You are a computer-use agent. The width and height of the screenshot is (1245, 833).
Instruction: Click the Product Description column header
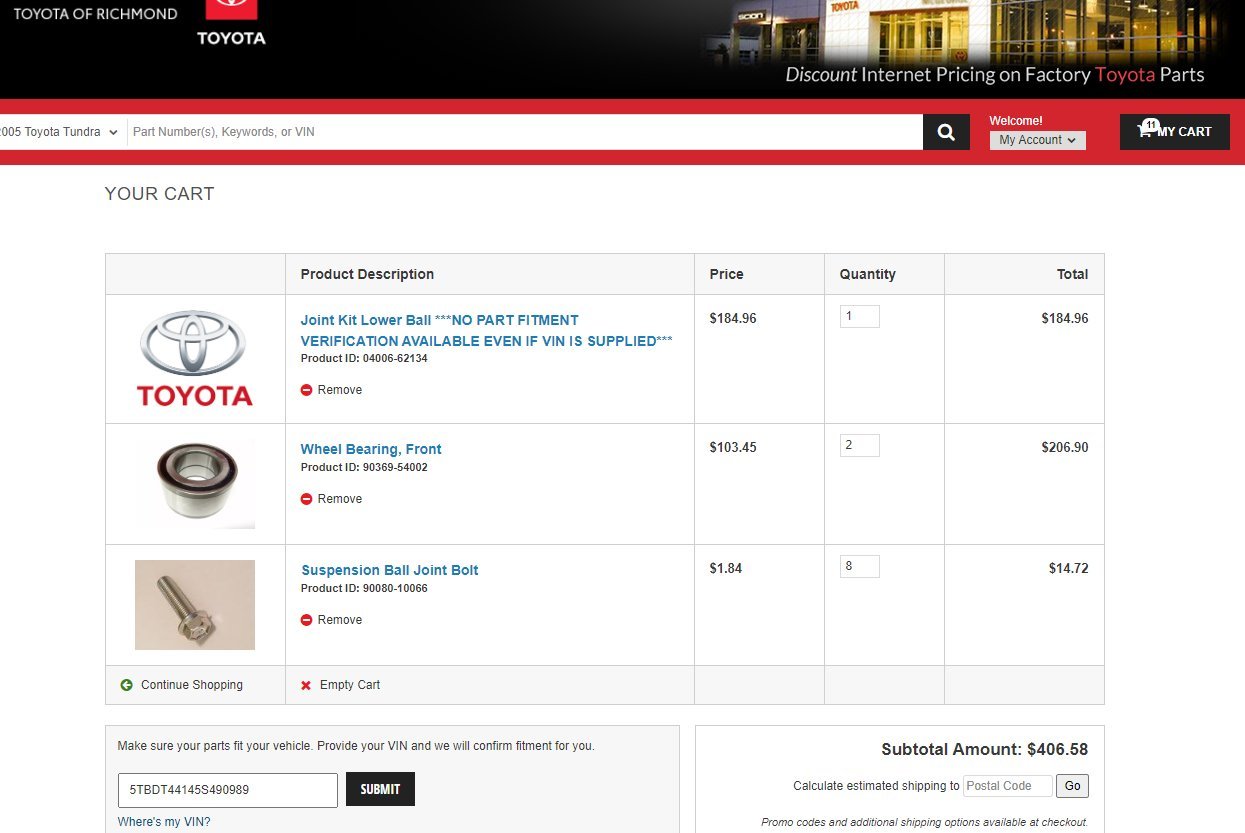tap(367, 274)
